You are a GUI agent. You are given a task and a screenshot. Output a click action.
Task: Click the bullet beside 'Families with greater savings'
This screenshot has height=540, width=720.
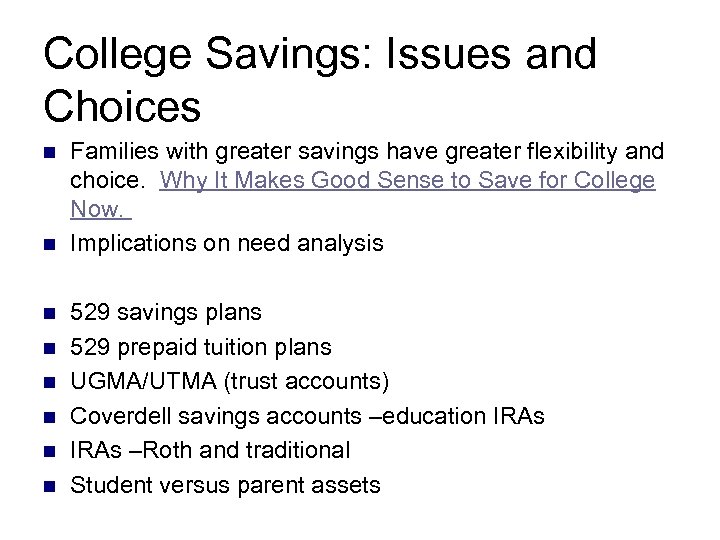(47, 153)
